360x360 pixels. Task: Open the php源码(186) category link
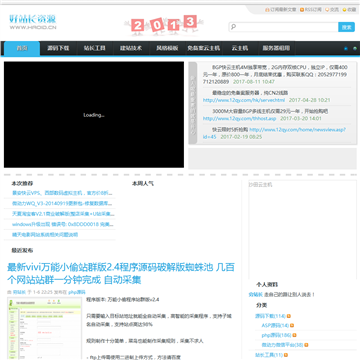[276, 335]
